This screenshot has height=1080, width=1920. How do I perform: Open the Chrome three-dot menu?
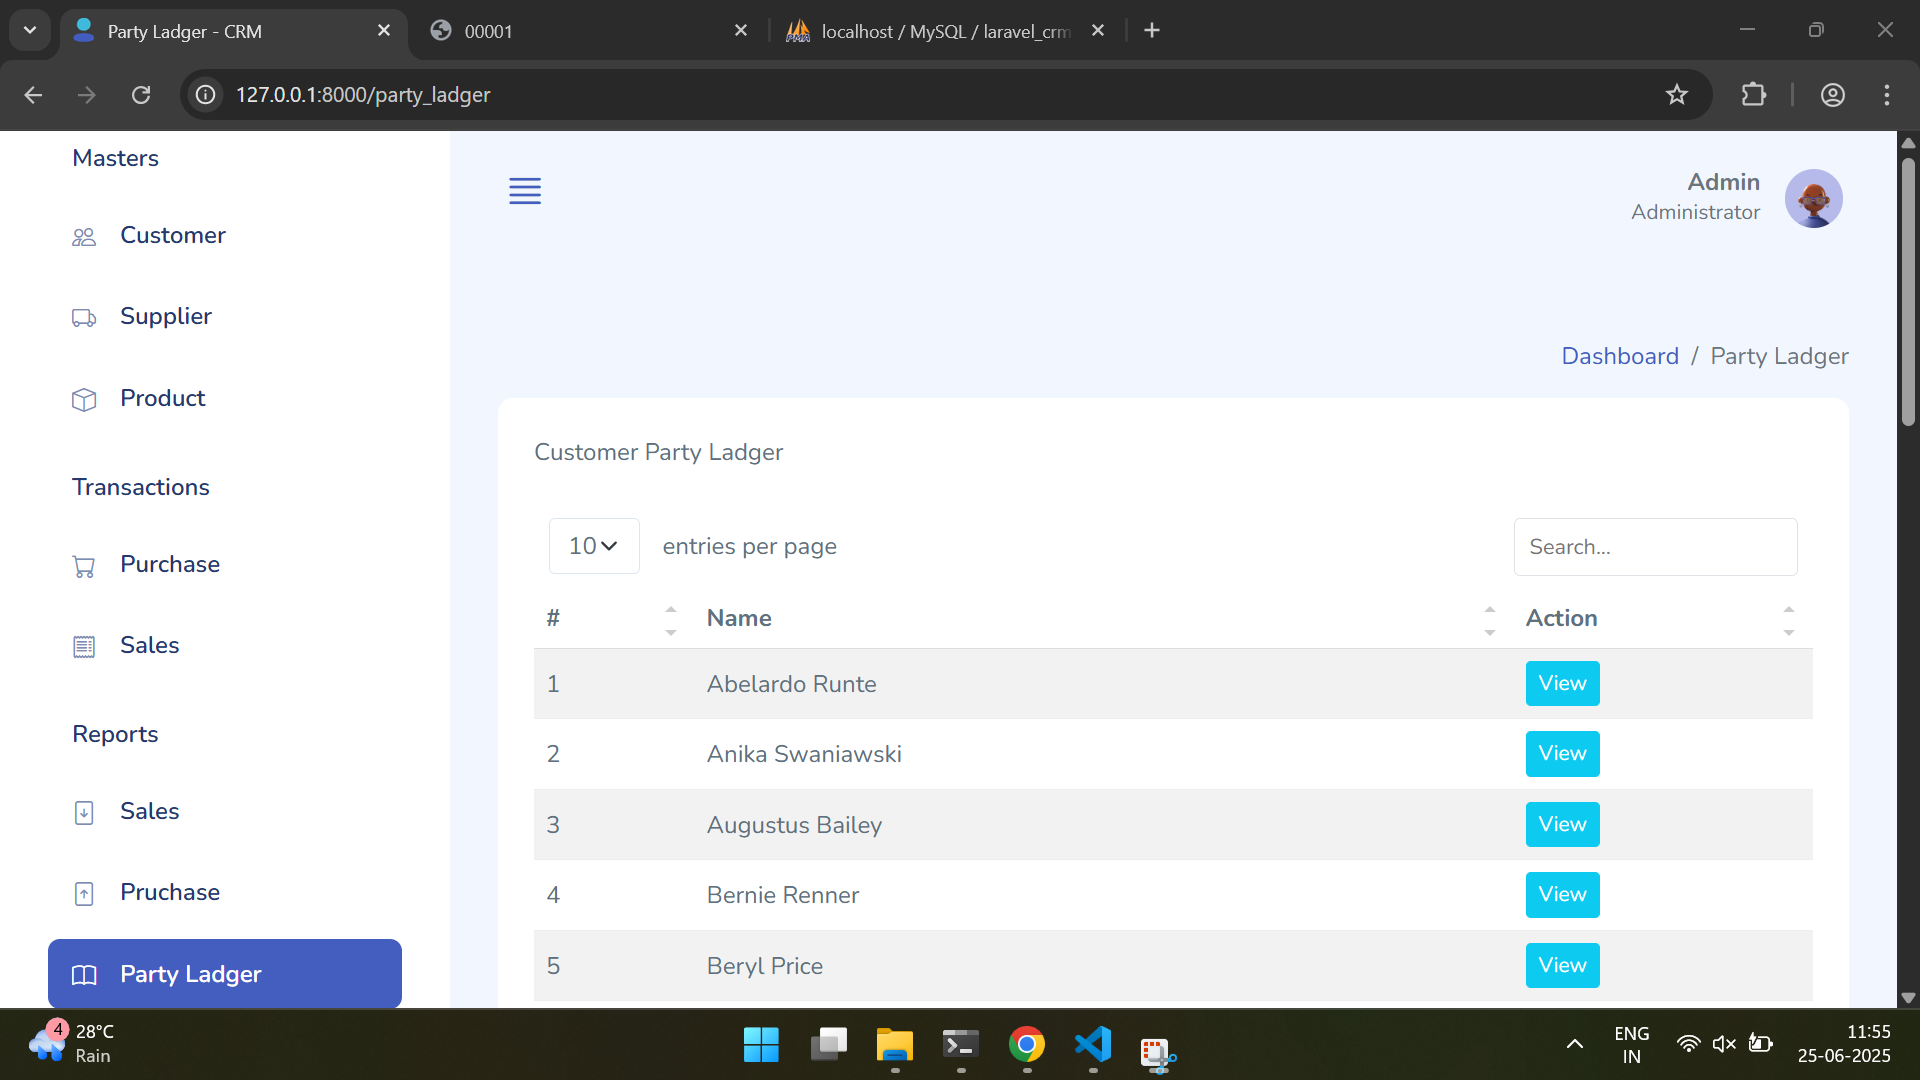click(1887, 95)
